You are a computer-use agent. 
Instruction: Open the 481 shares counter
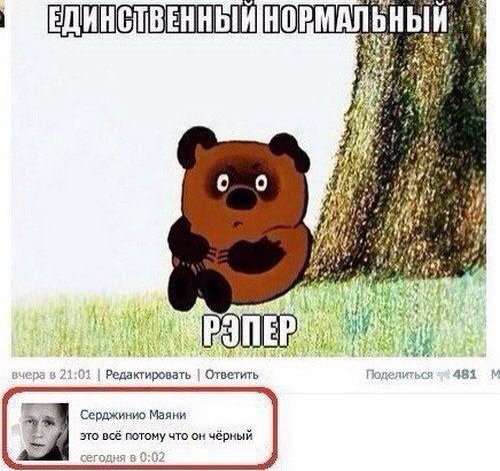coord(465,375)
